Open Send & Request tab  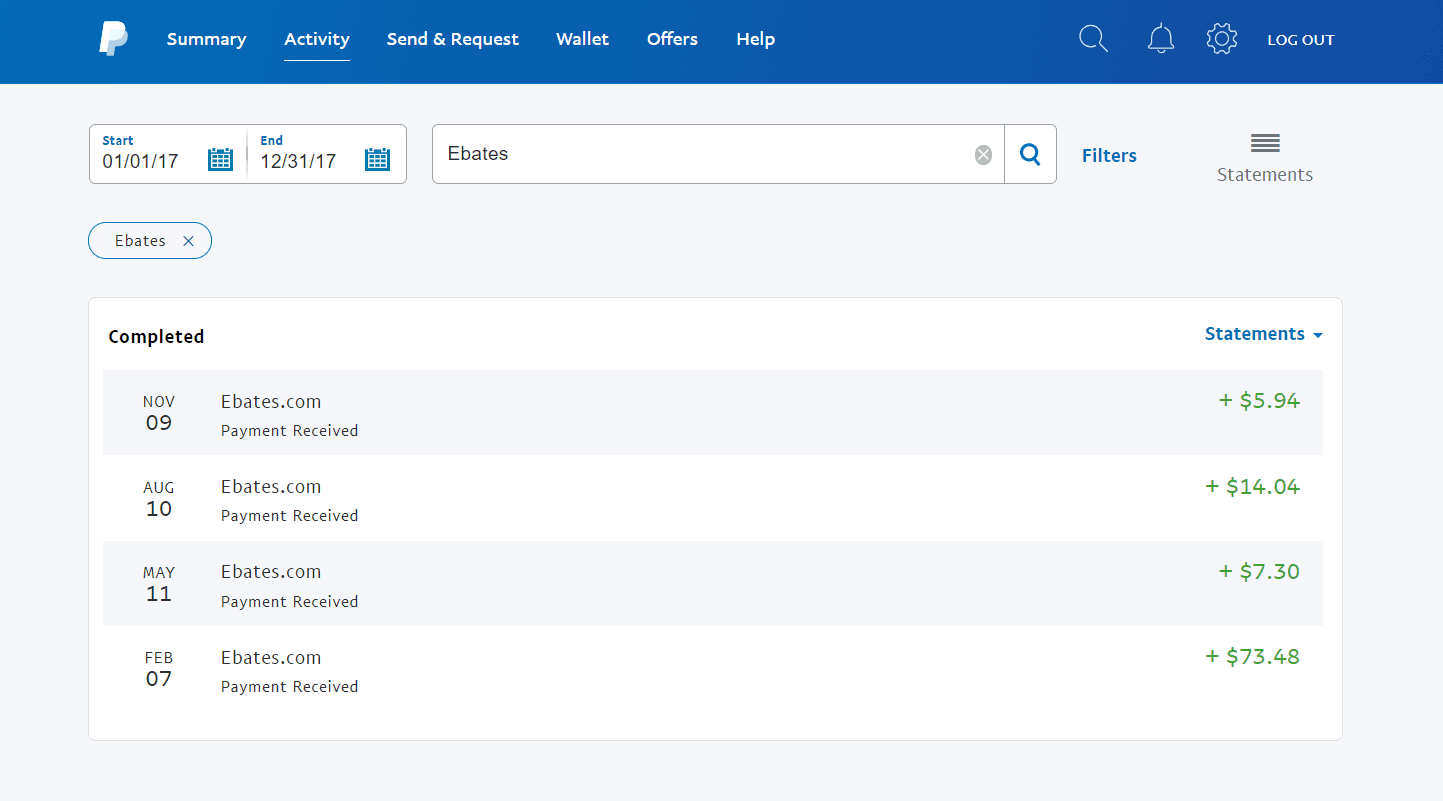pyautogui.click(x=453, y=39)
